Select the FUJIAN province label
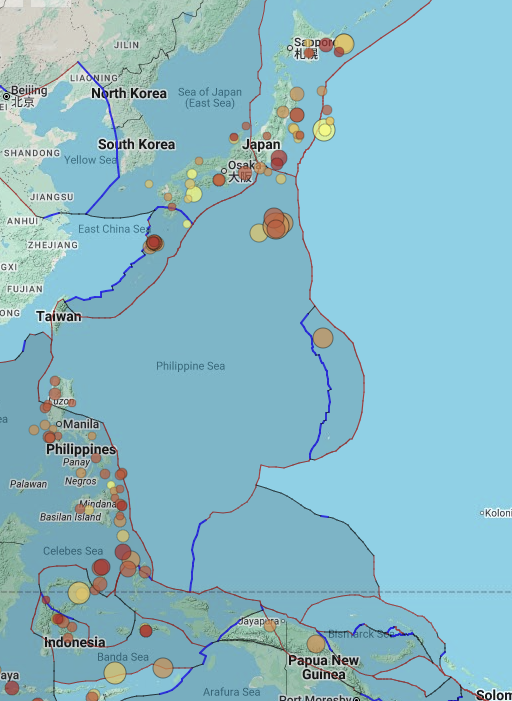Screen dimensions: 512x701 pos(25,289)
